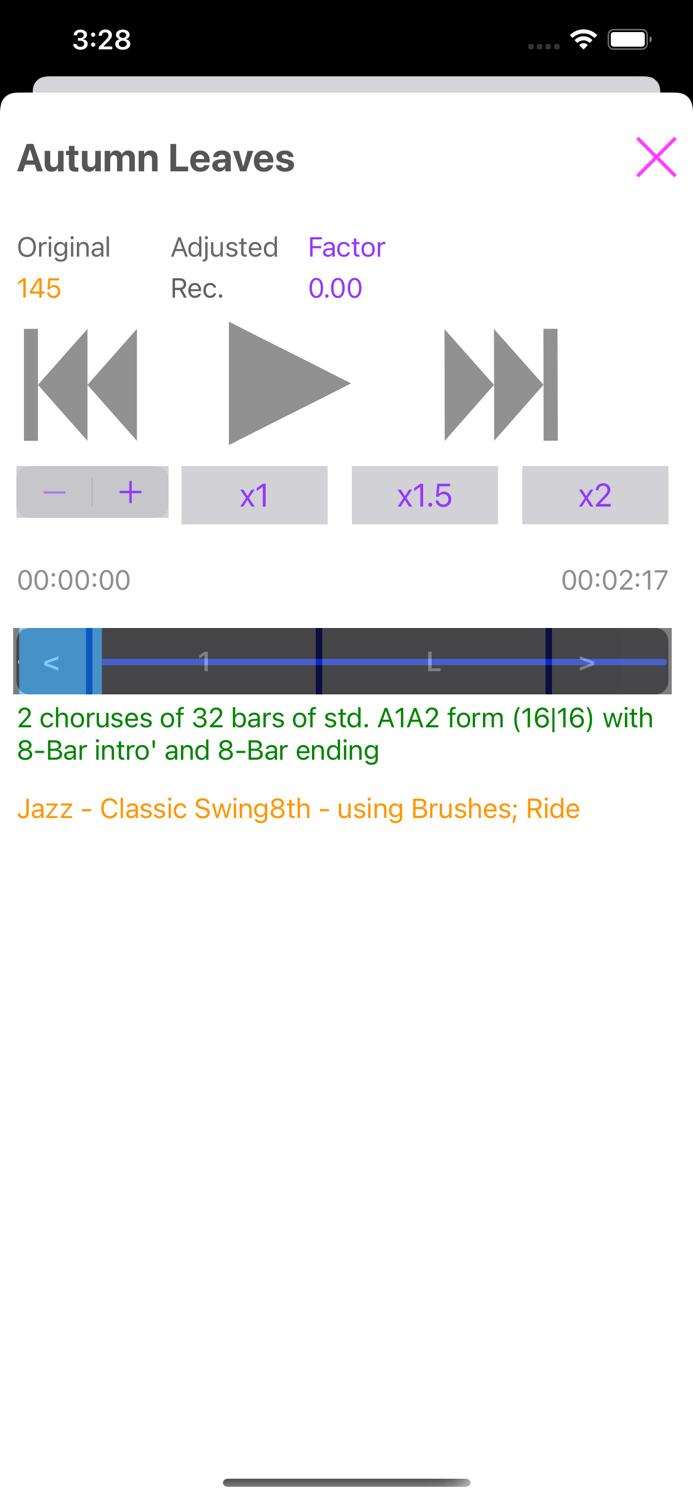This screenshot has width=693, height=1500.
Task: Tap the fast-forward icon to skip ahead
Action: 500,383
